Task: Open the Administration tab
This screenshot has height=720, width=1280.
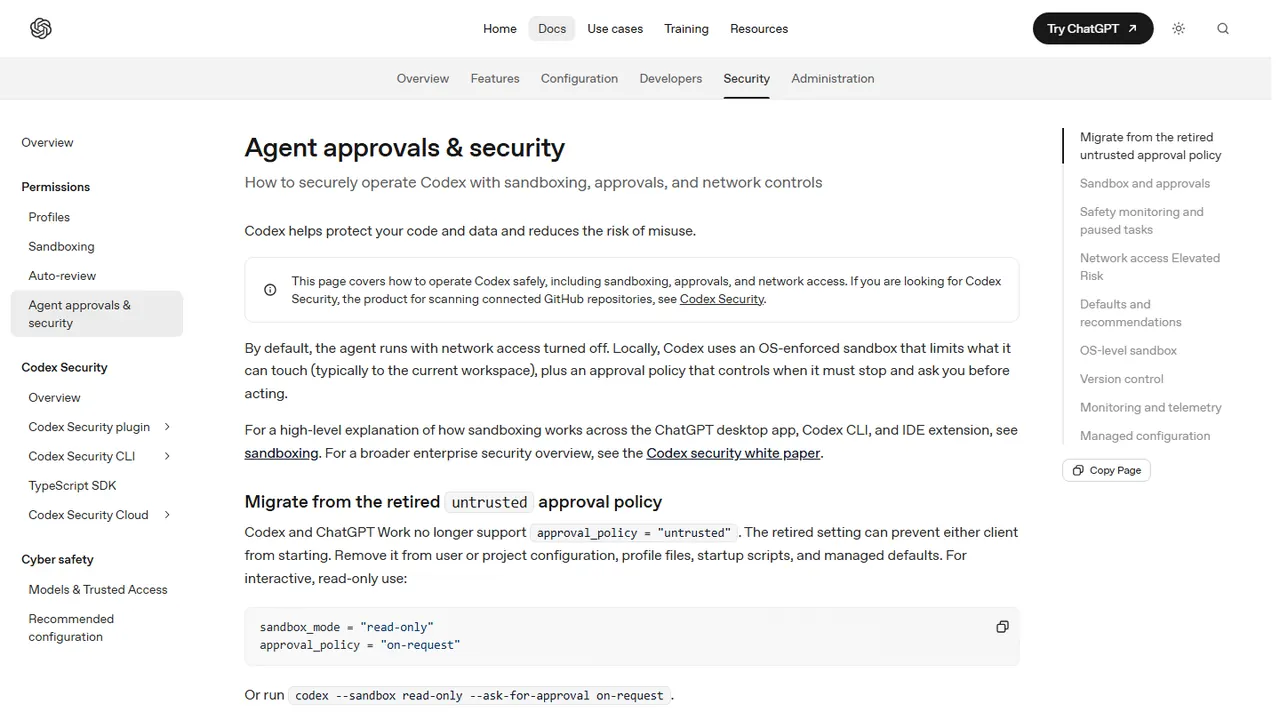Action: point(833,79)
